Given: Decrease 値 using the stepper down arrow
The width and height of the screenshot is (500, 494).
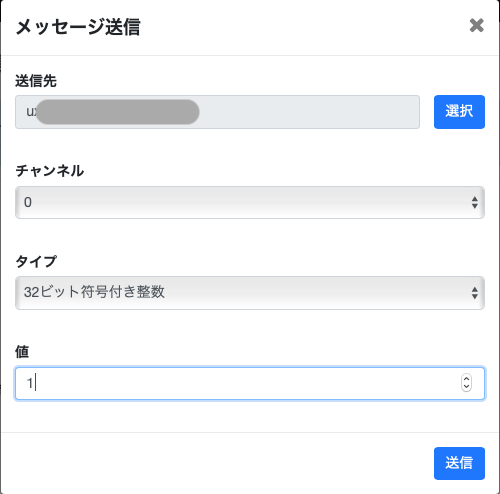Looking at the screenshot, I should [466, 387].
